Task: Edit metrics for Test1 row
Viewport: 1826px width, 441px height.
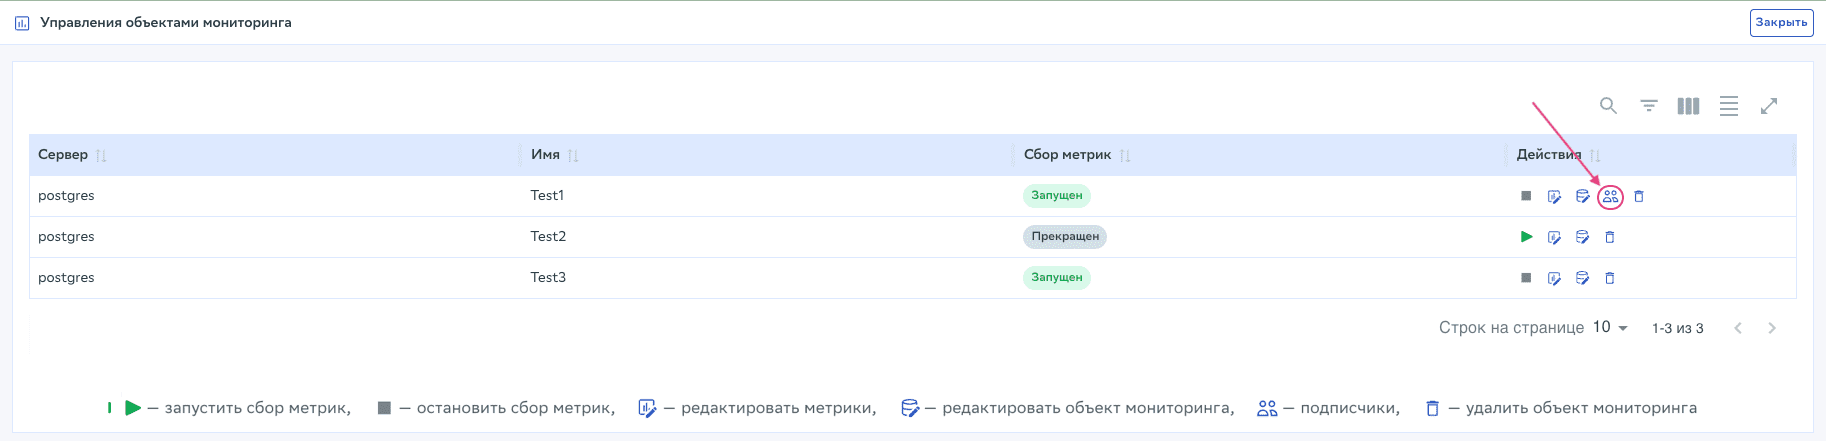Action: [1554, 196]
